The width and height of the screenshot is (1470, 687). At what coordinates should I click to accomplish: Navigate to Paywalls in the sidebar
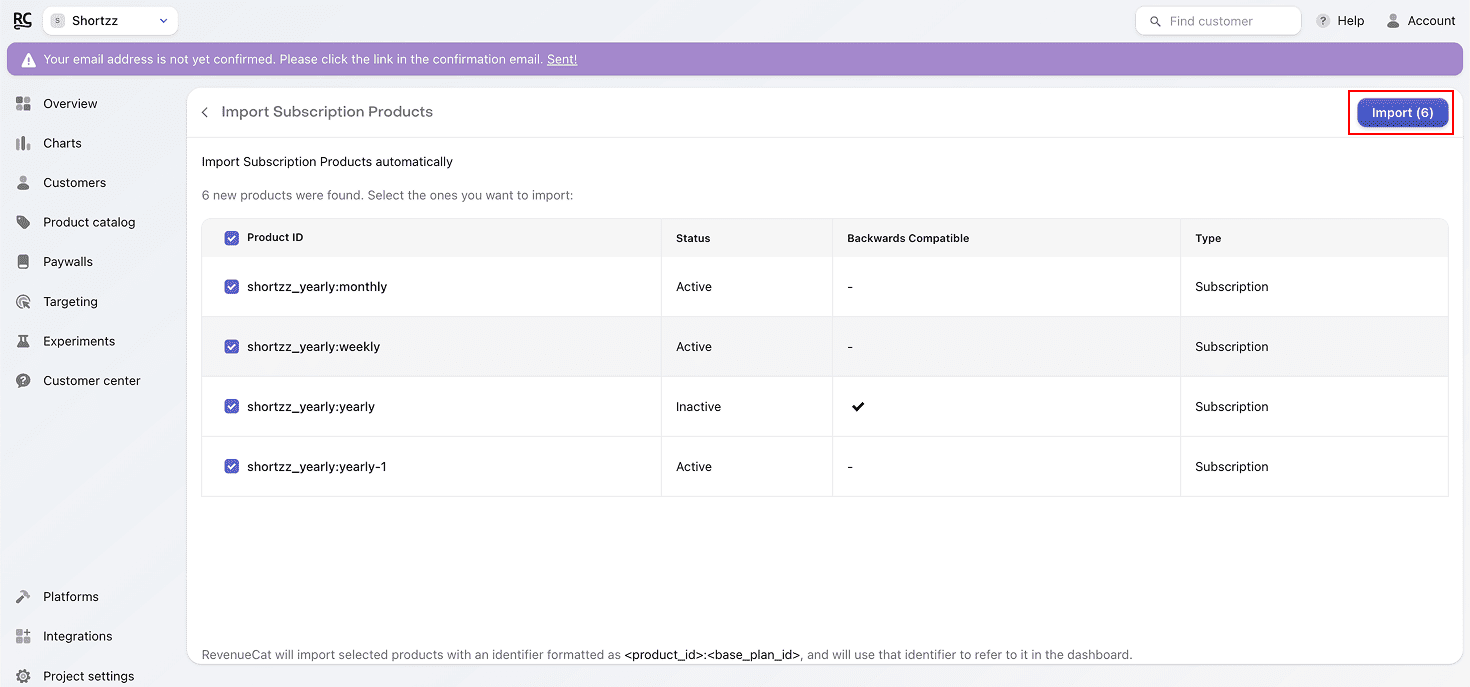(x=67, y=262)
